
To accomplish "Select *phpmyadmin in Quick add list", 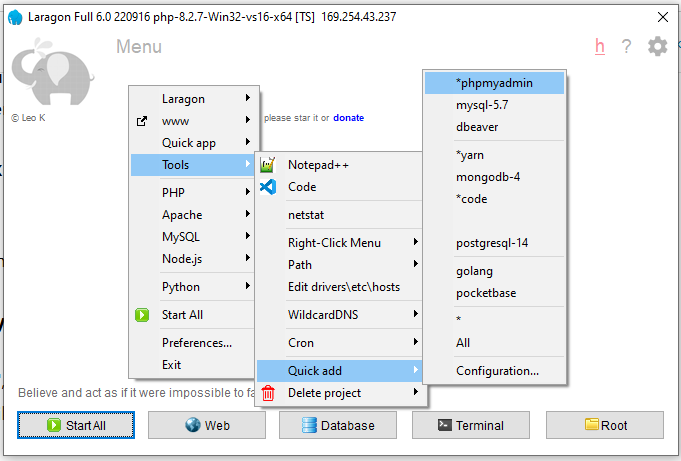I will [x=494, y=83].
